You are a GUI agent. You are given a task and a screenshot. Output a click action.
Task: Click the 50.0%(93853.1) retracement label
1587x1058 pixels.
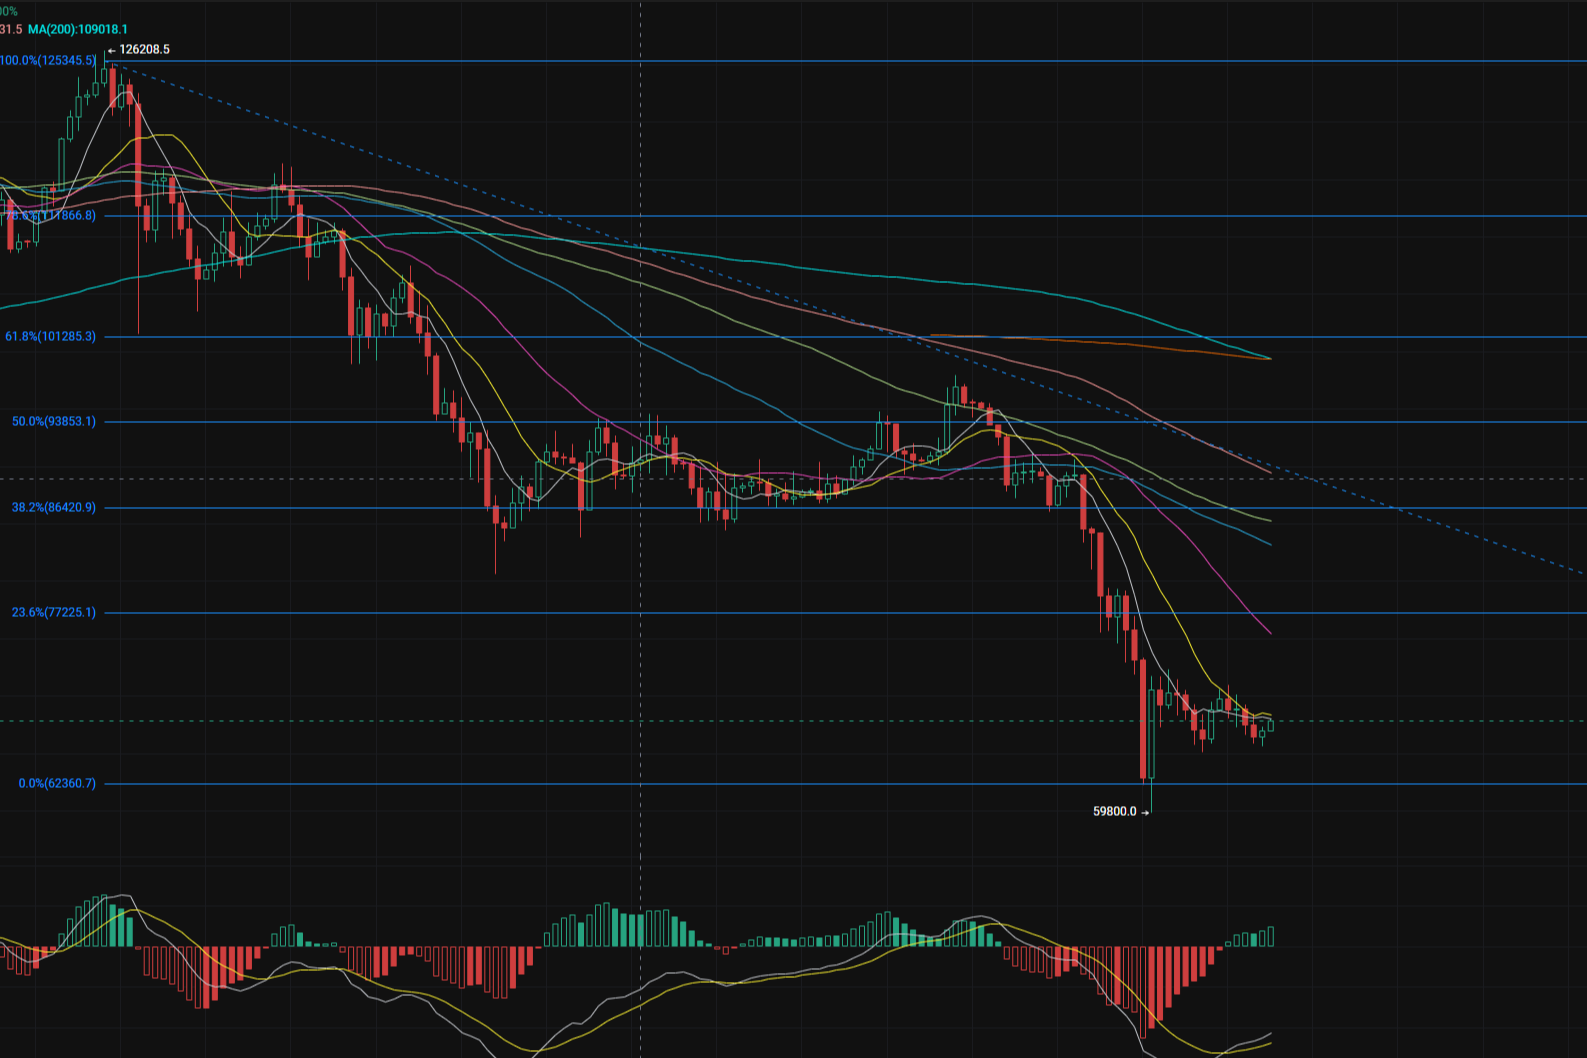coord(54,422)
